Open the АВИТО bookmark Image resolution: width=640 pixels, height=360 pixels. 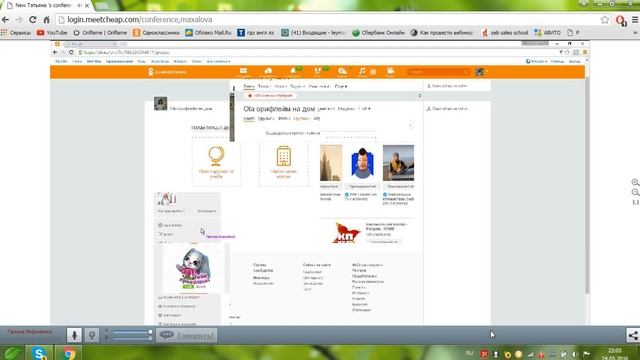coord(548,33)
